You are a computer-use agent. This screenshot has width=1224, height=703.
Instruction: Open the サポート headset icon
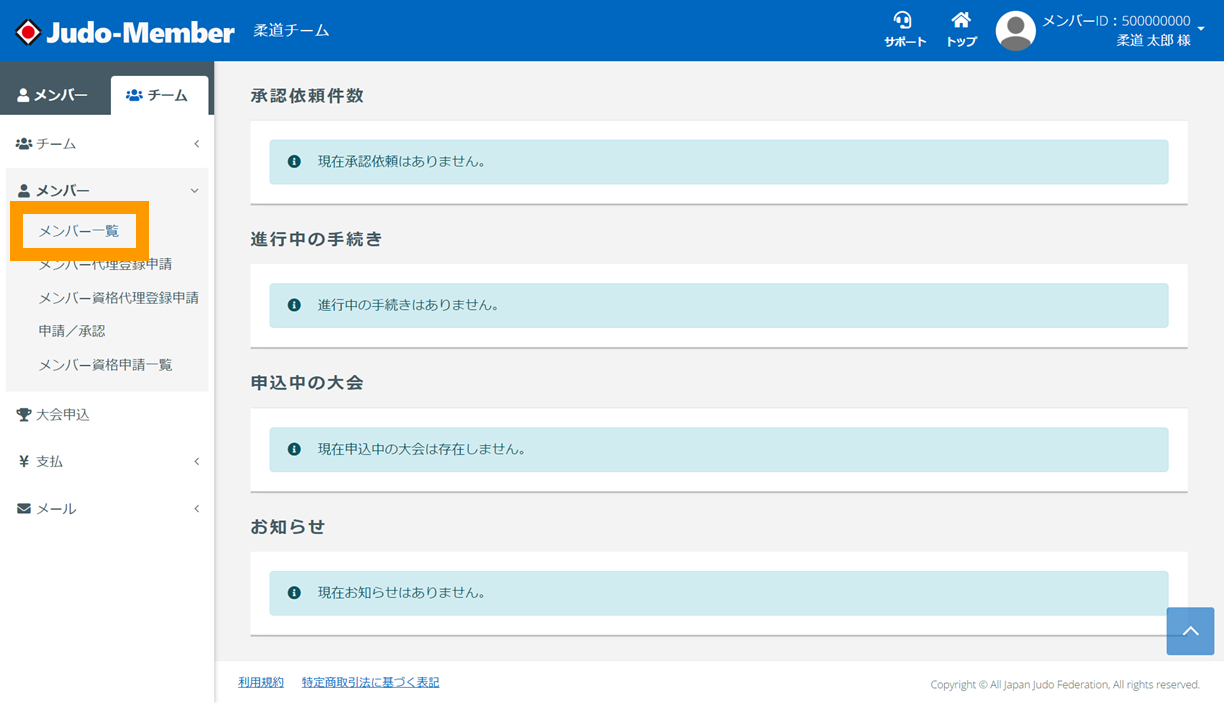pyautogui.click(x=903, y=21)
